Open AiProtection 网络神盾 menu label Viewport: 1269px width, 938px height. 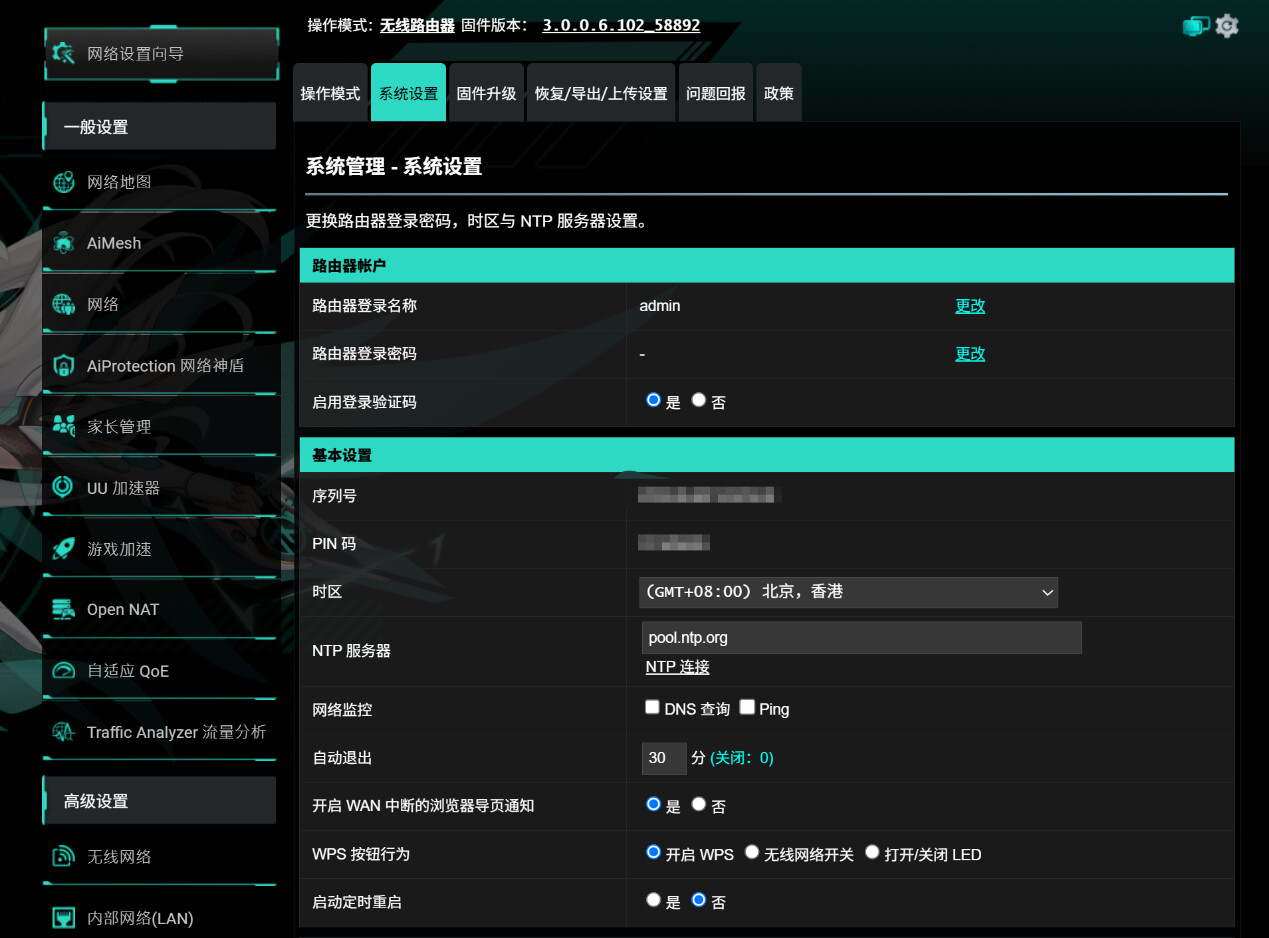point(165,366)
